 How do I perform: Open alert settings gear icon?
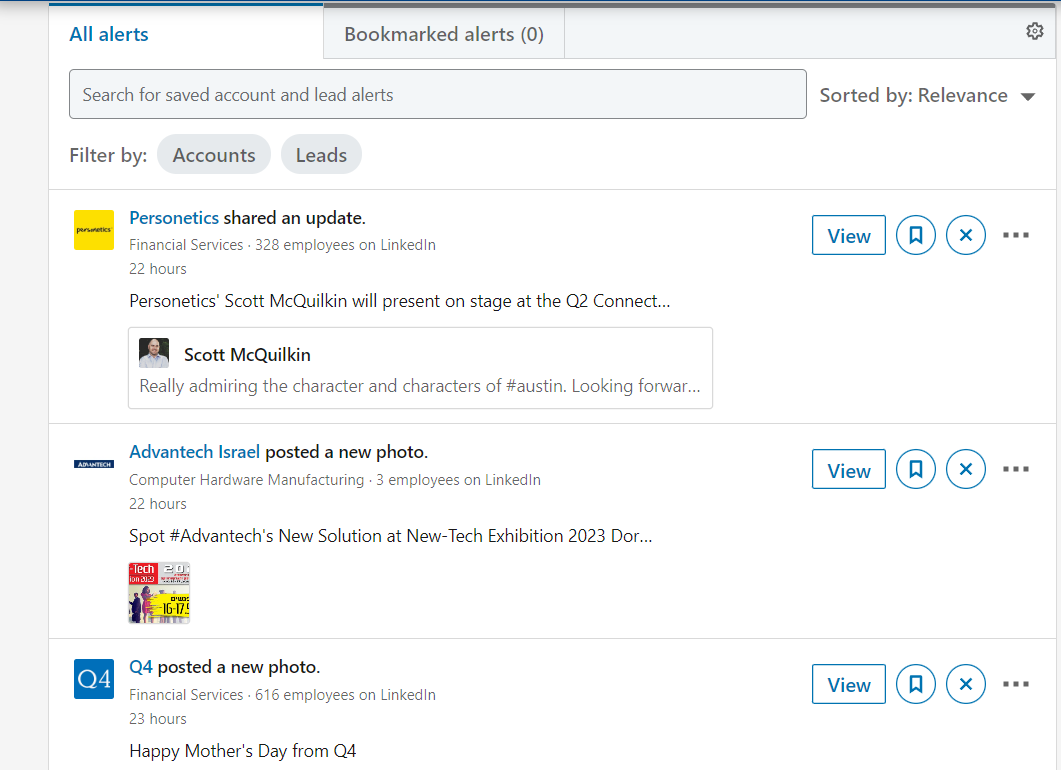(1034, 31)
